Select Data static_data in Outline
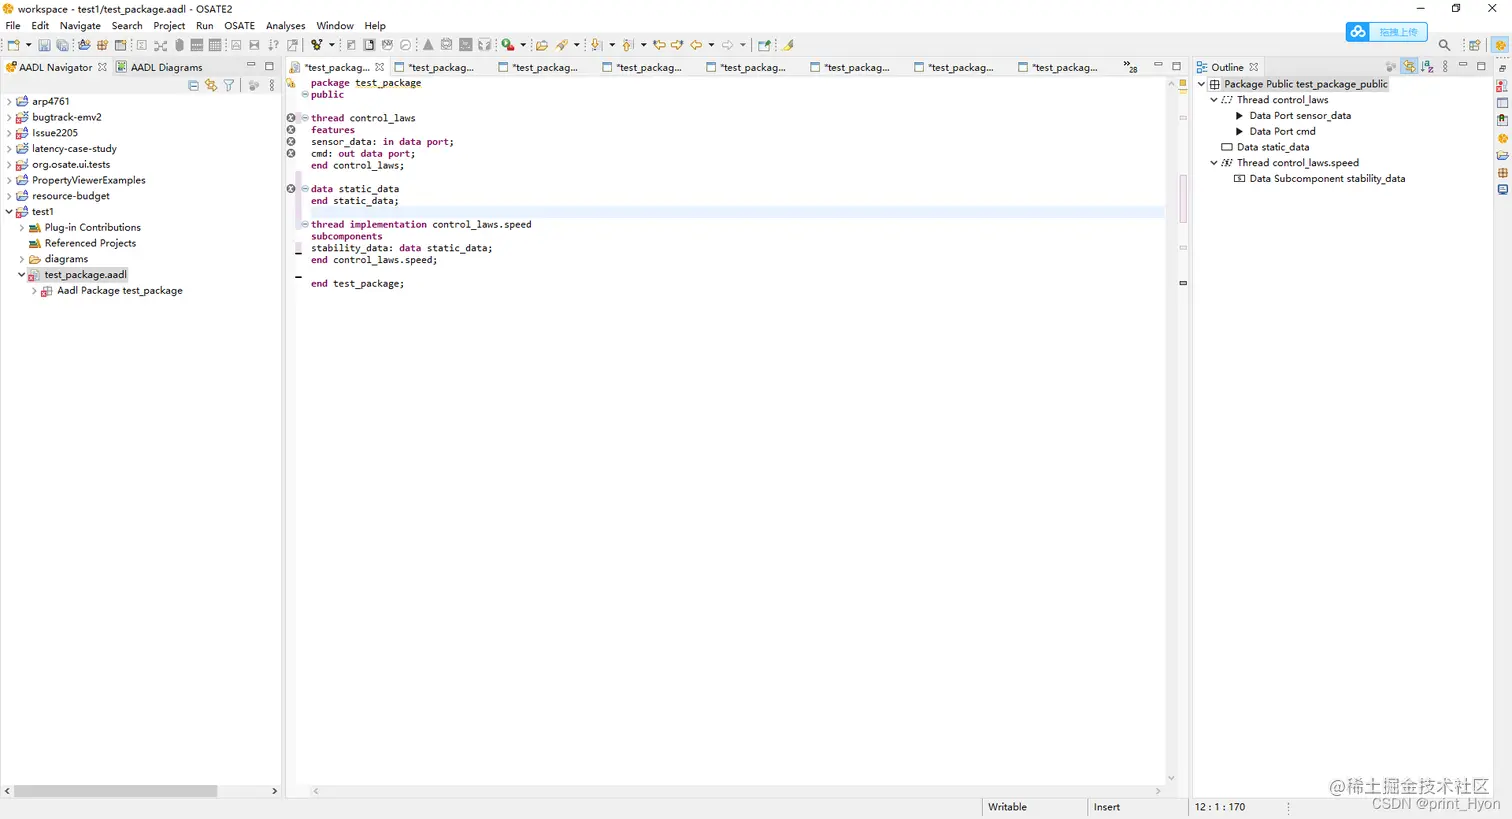 (1273, 147)
